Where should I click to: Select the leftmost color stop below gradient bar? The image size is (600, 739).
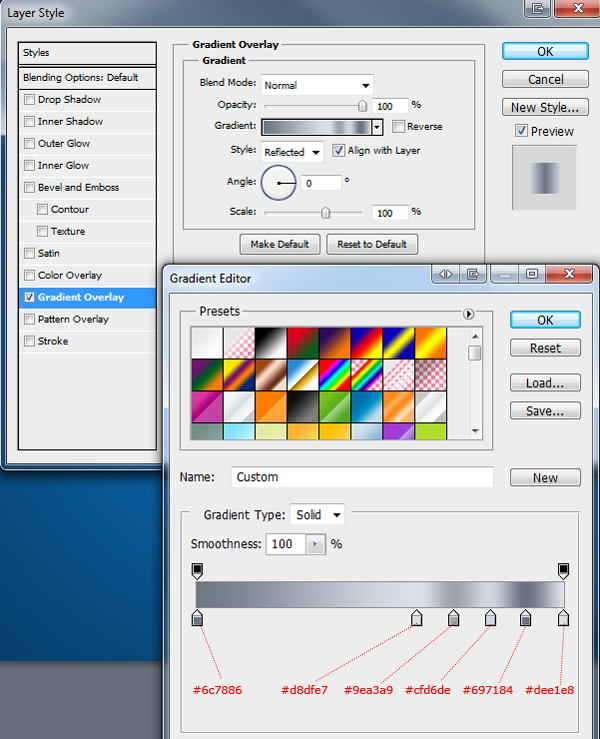(197, 617)
